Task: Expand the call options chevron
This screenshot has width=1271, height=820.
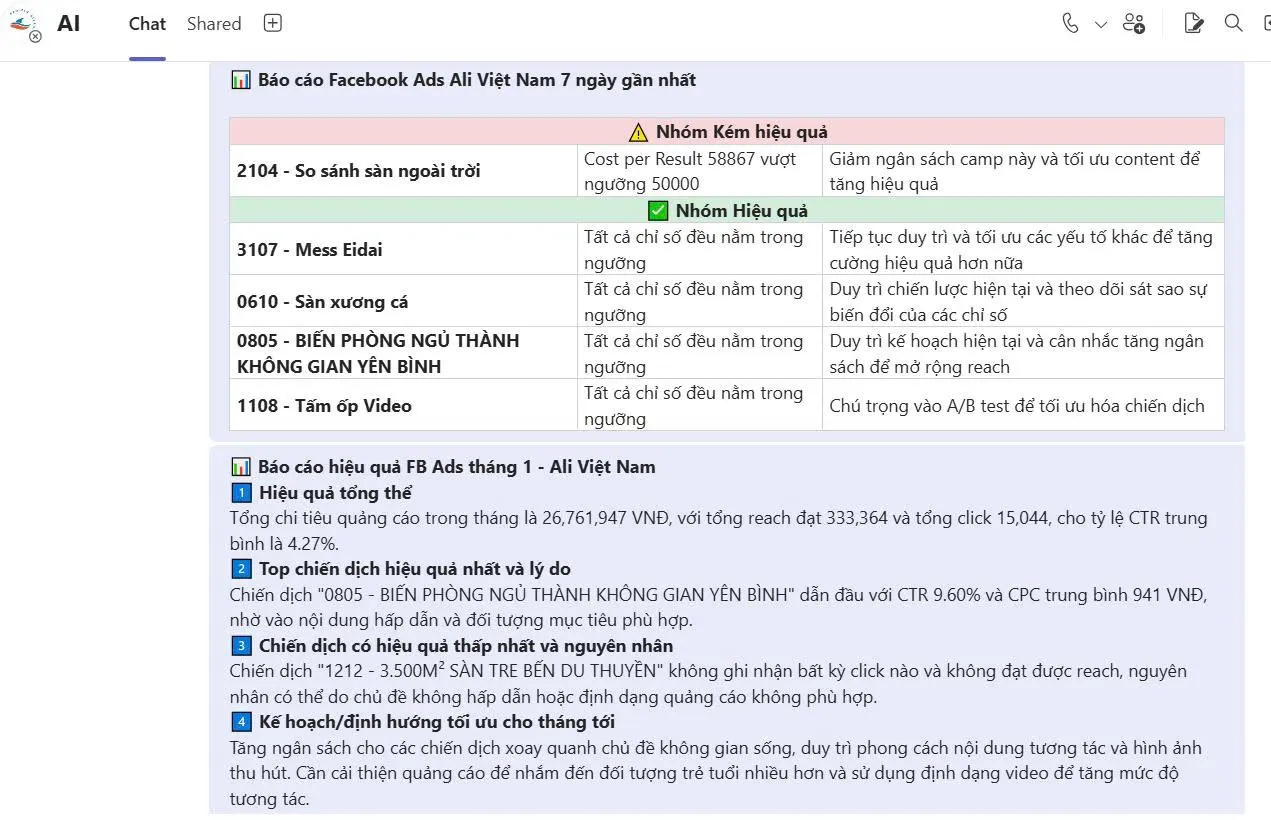Action: (x=1101, y=24)
